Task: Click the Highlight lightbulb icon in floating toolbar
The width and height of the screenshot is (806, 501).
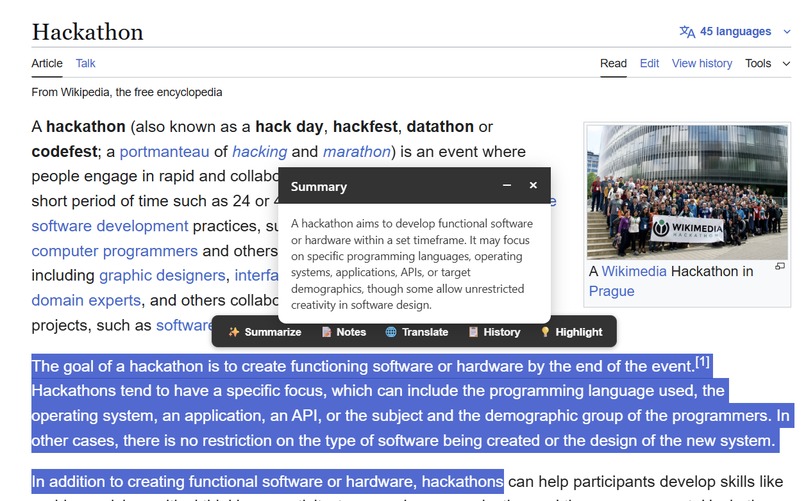Action: [545, 332]
